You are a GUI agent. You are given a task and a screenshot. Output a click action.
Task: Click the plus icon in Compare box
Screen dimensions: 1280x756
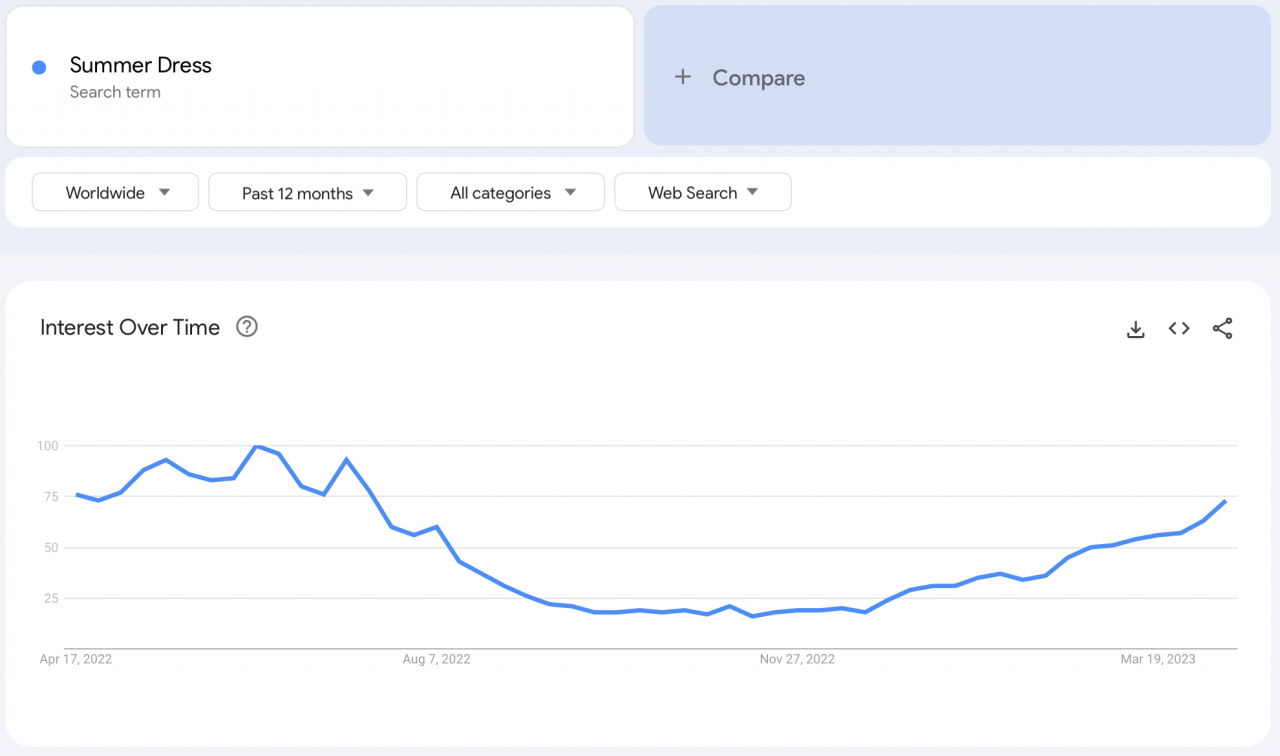click(x=683, y=77)
